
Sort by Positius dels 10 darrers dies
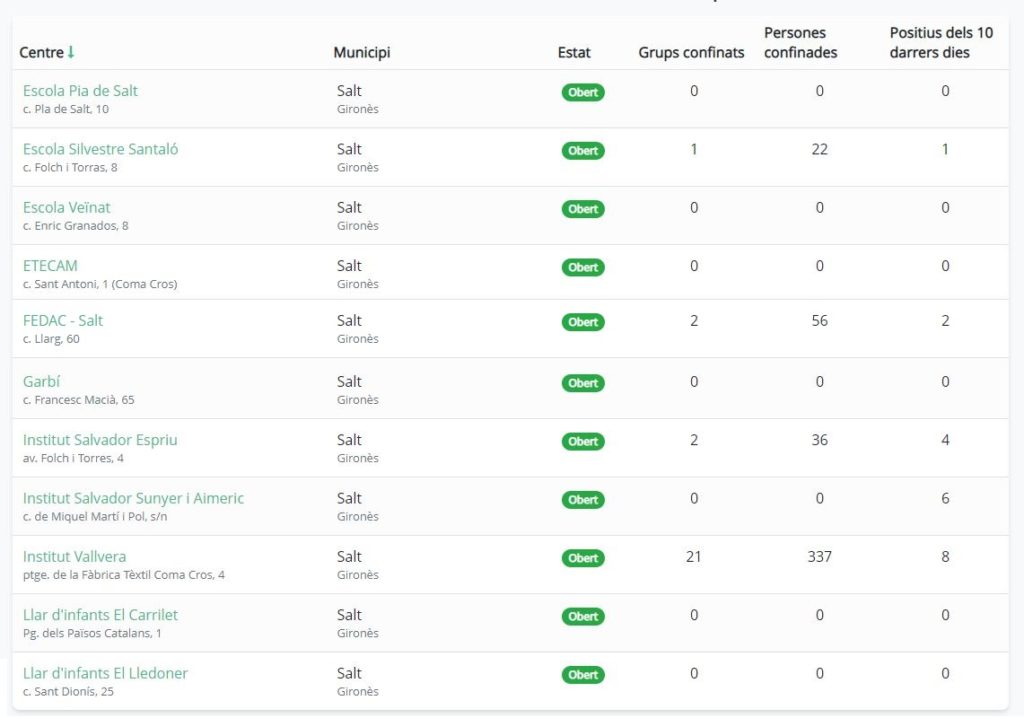pos(941,43)
